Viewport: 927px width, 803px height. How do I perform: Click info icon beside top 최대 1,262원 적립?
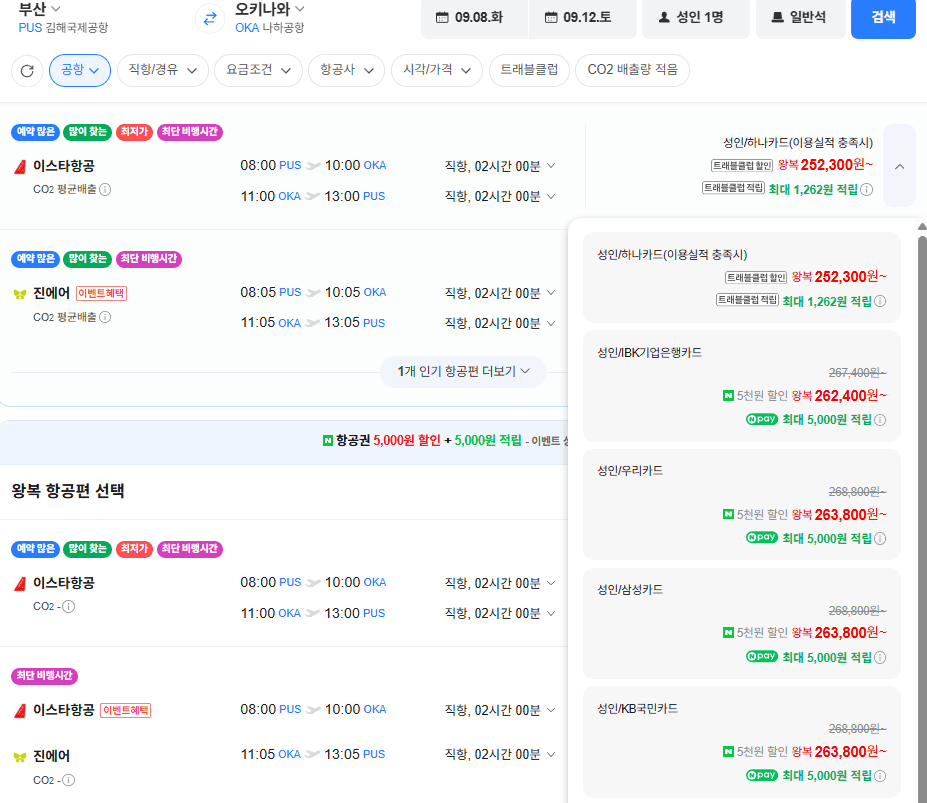(867, 189)
